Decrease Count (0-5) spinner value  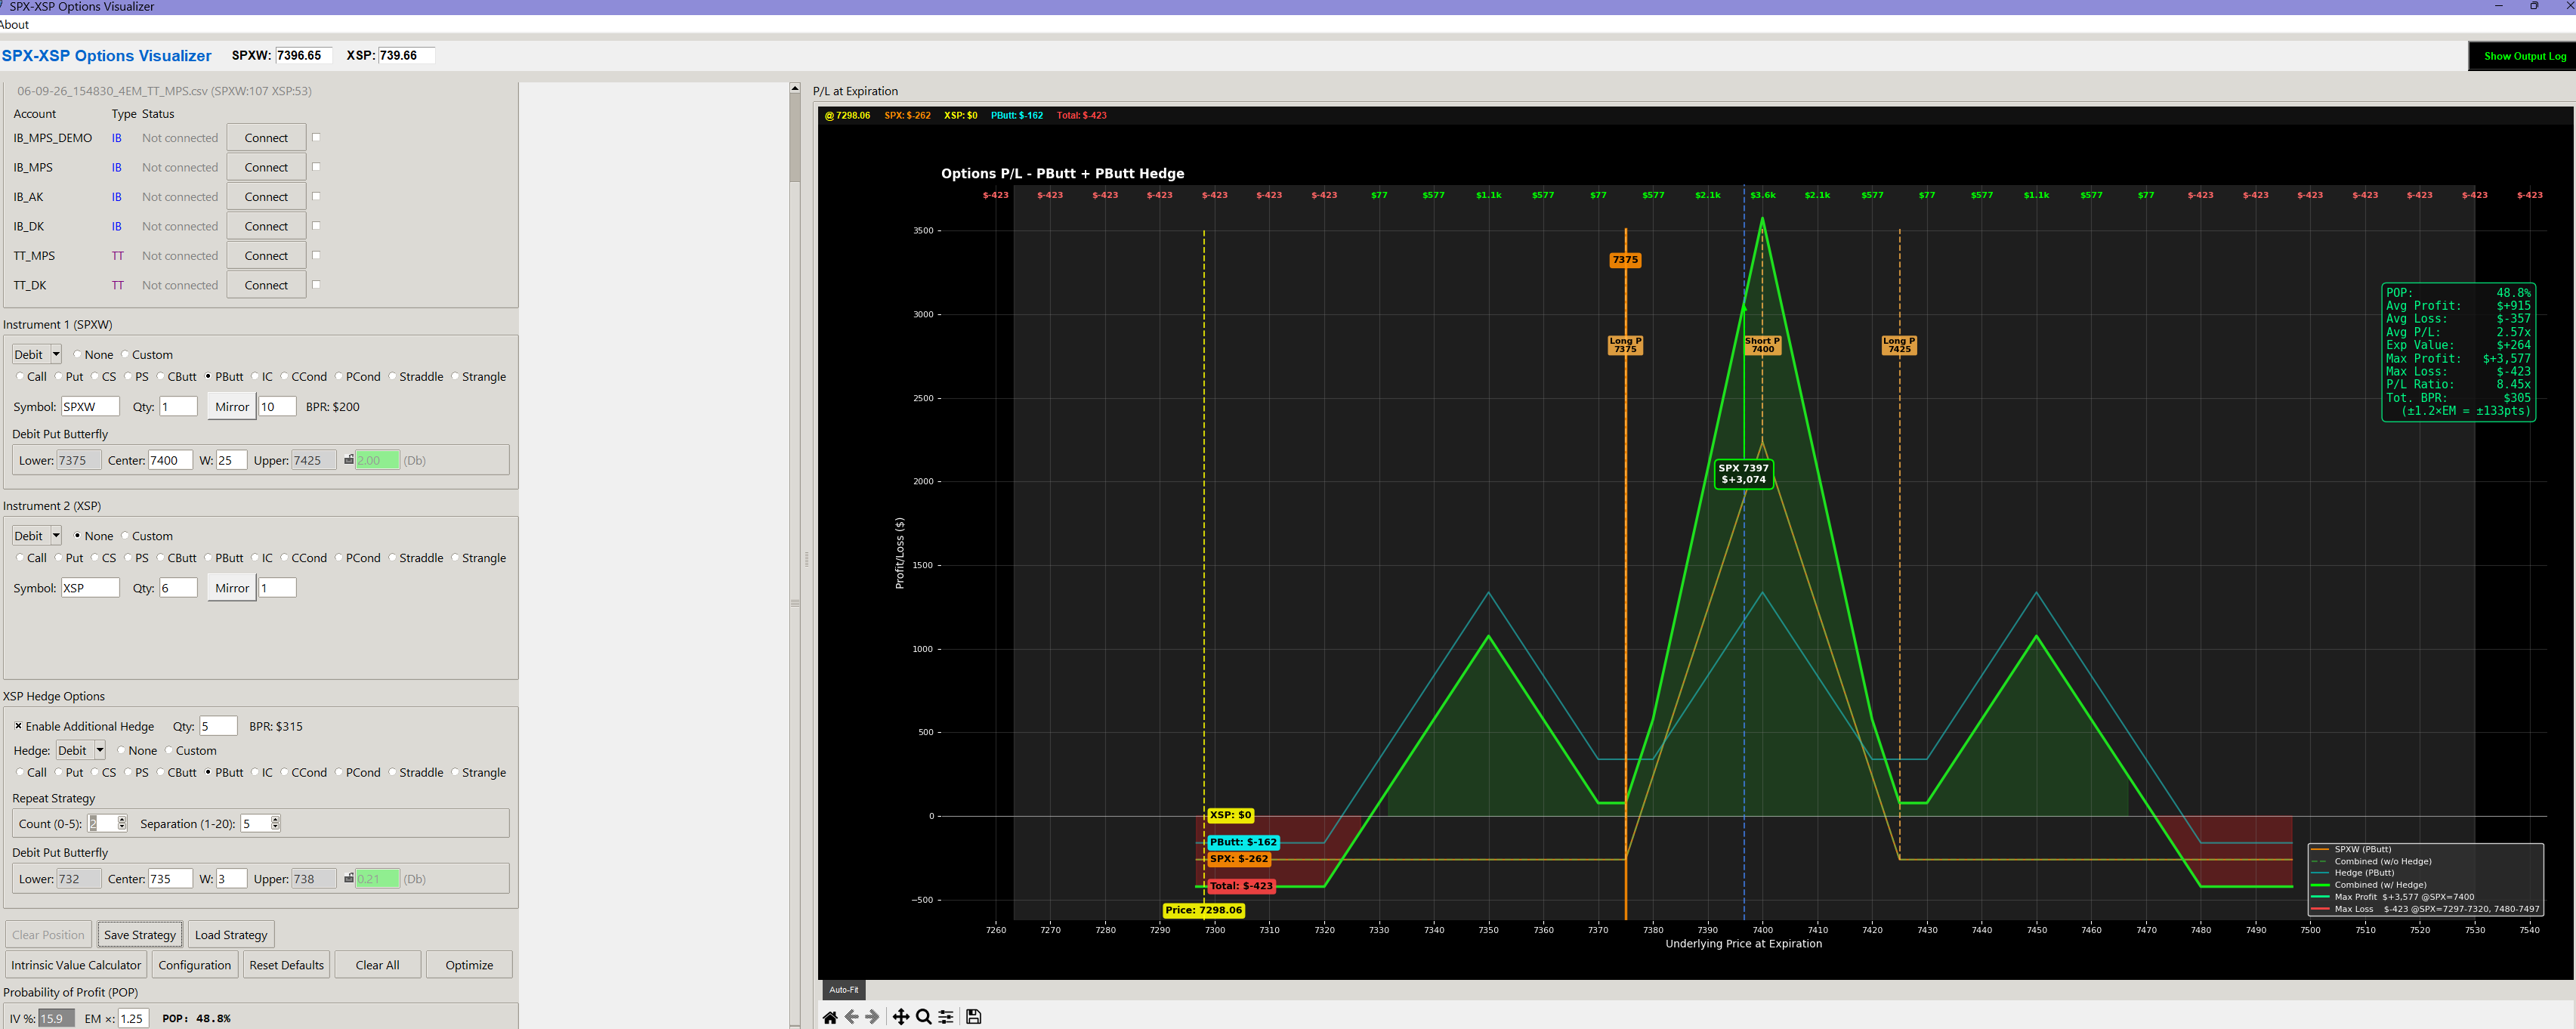122,827
